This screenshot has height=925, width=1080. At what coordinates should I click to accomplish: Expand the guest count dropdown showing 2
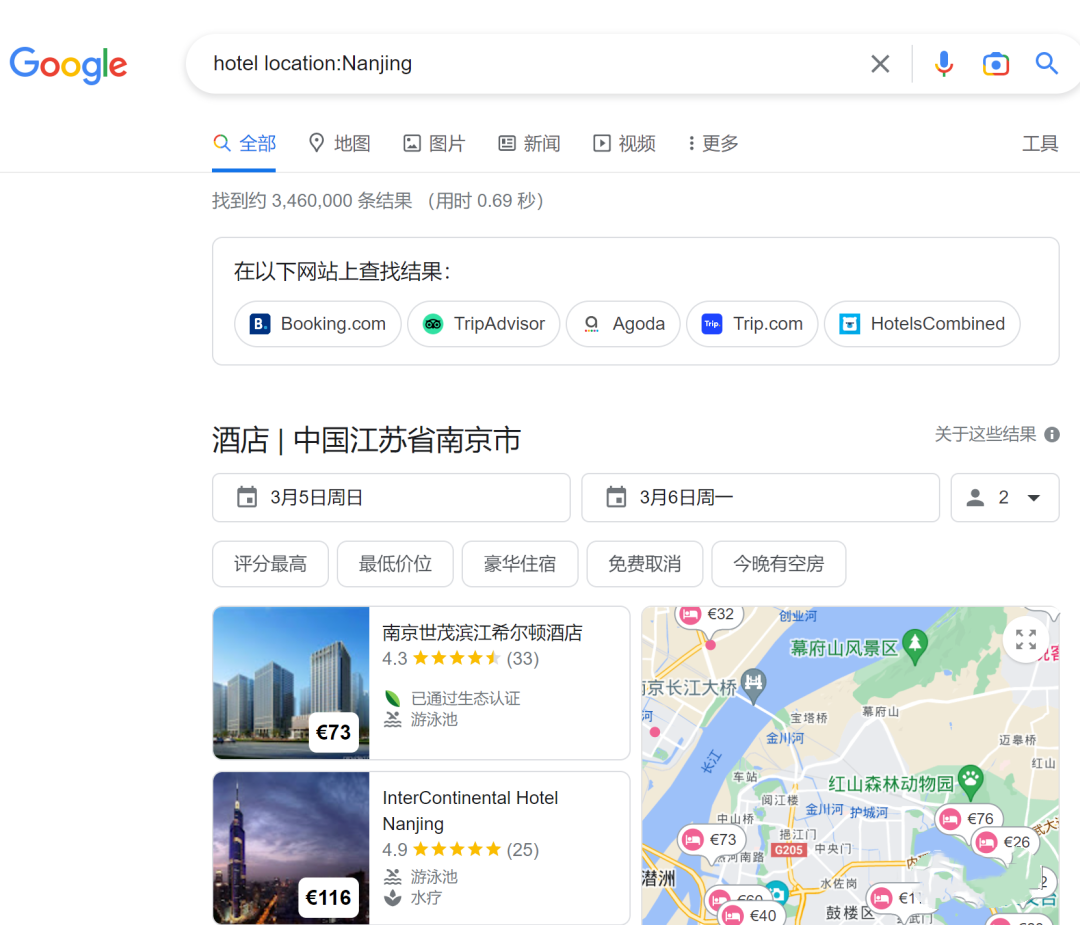coord(1005,497)
